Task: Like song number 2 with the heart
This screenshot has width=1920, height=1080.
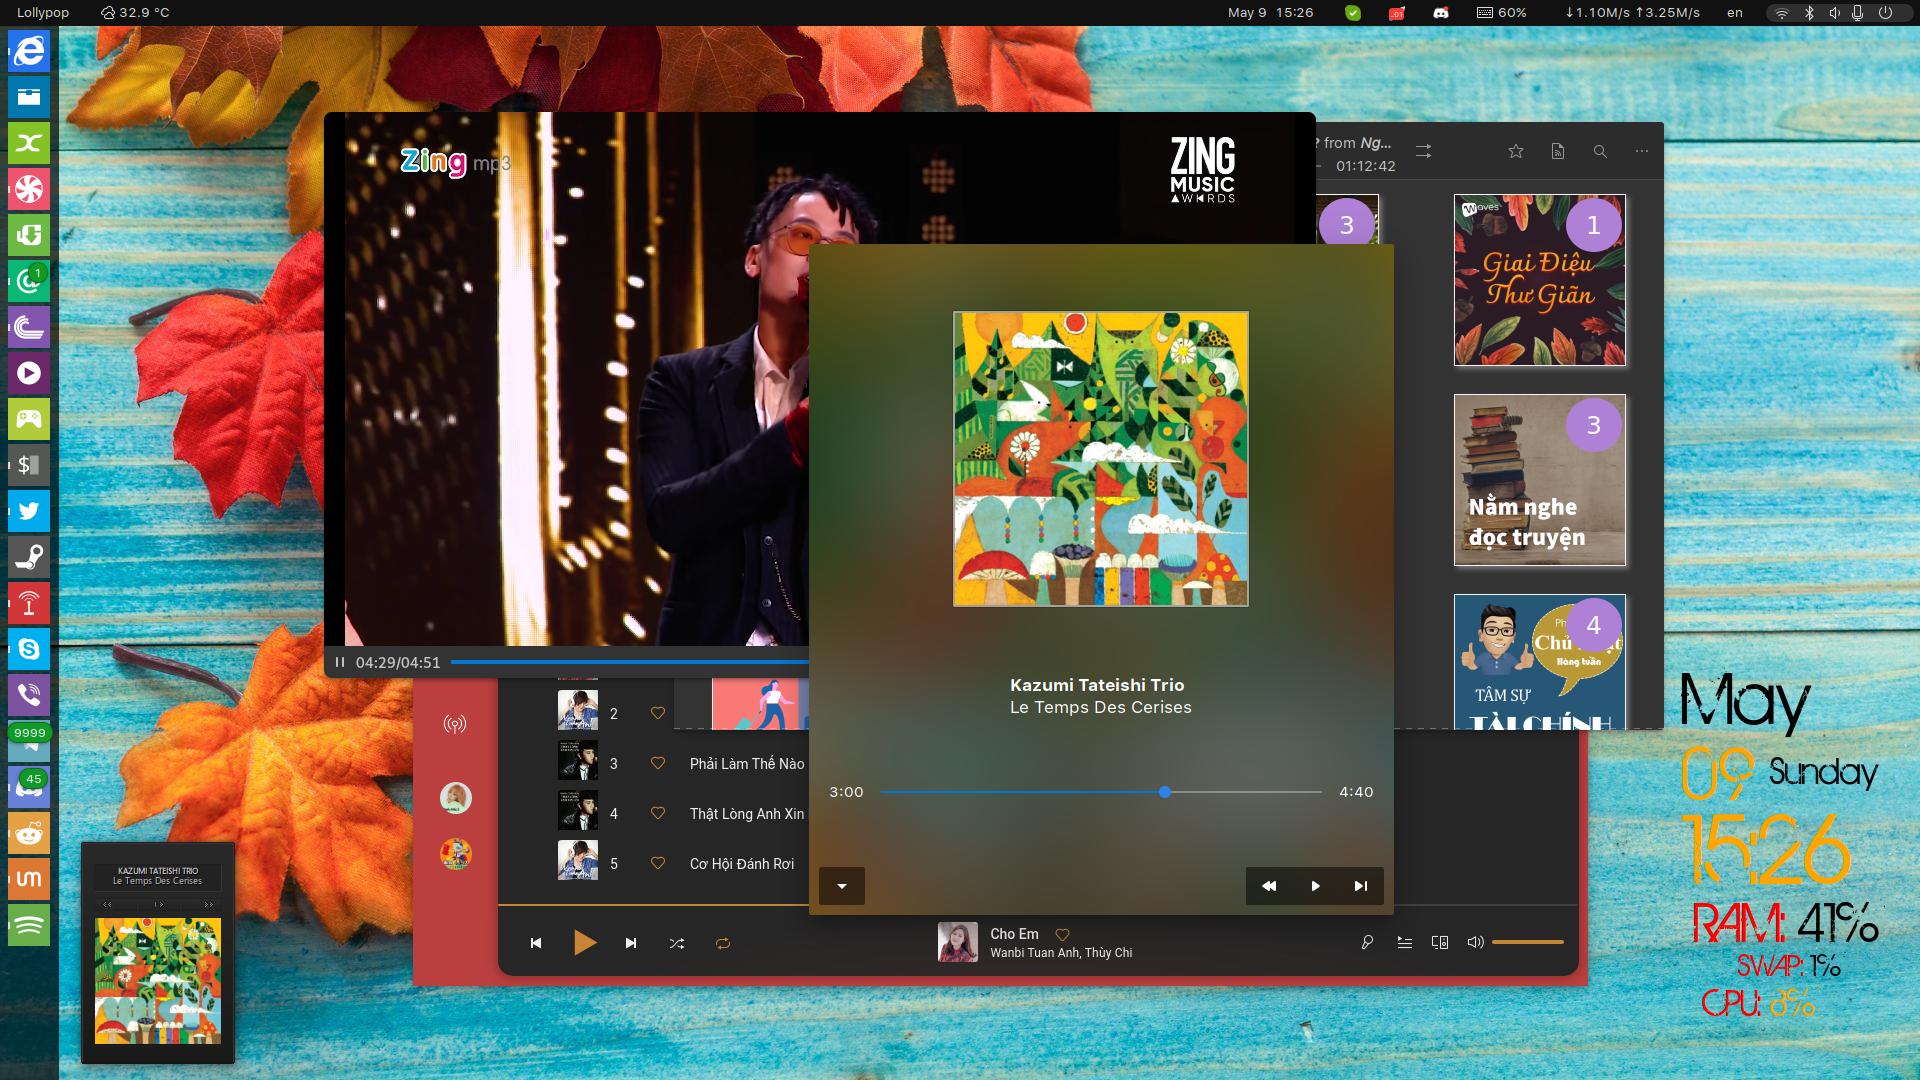Action: tap(658, 713)
